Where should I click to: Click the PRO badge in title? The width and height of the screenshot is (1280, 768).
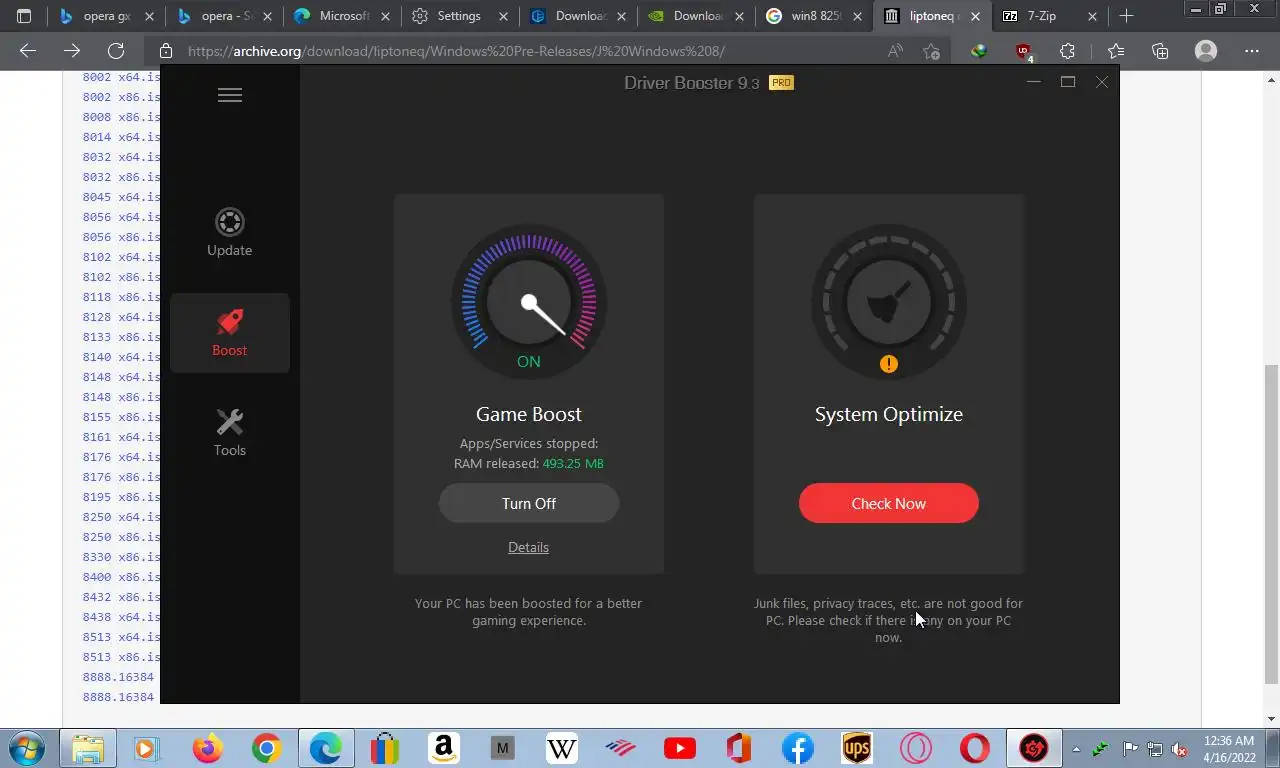781,83
